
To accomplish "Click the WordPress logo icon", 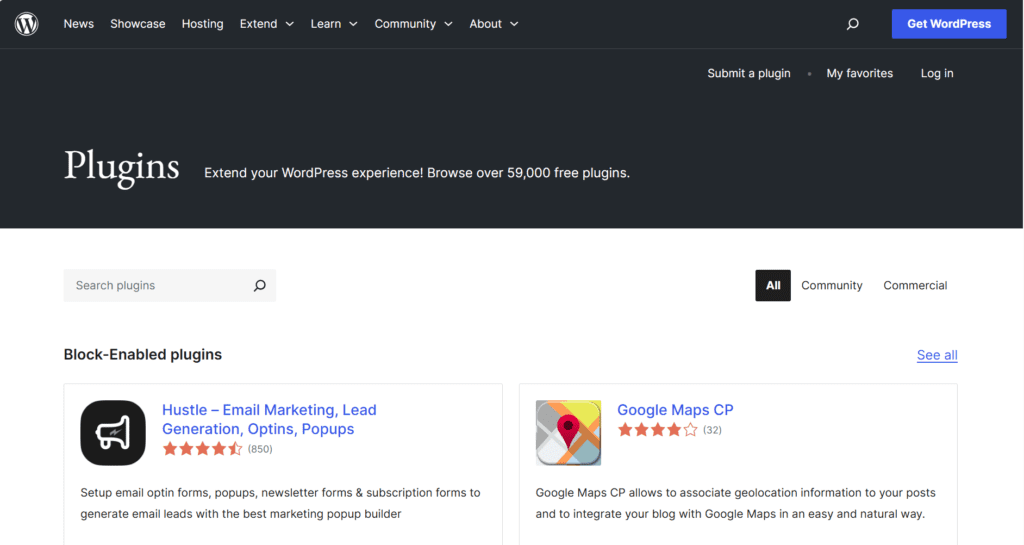I will click(27, 24).
